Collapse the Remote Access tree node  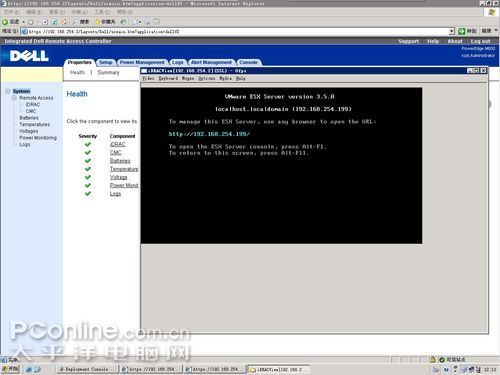tap(14, 98)
